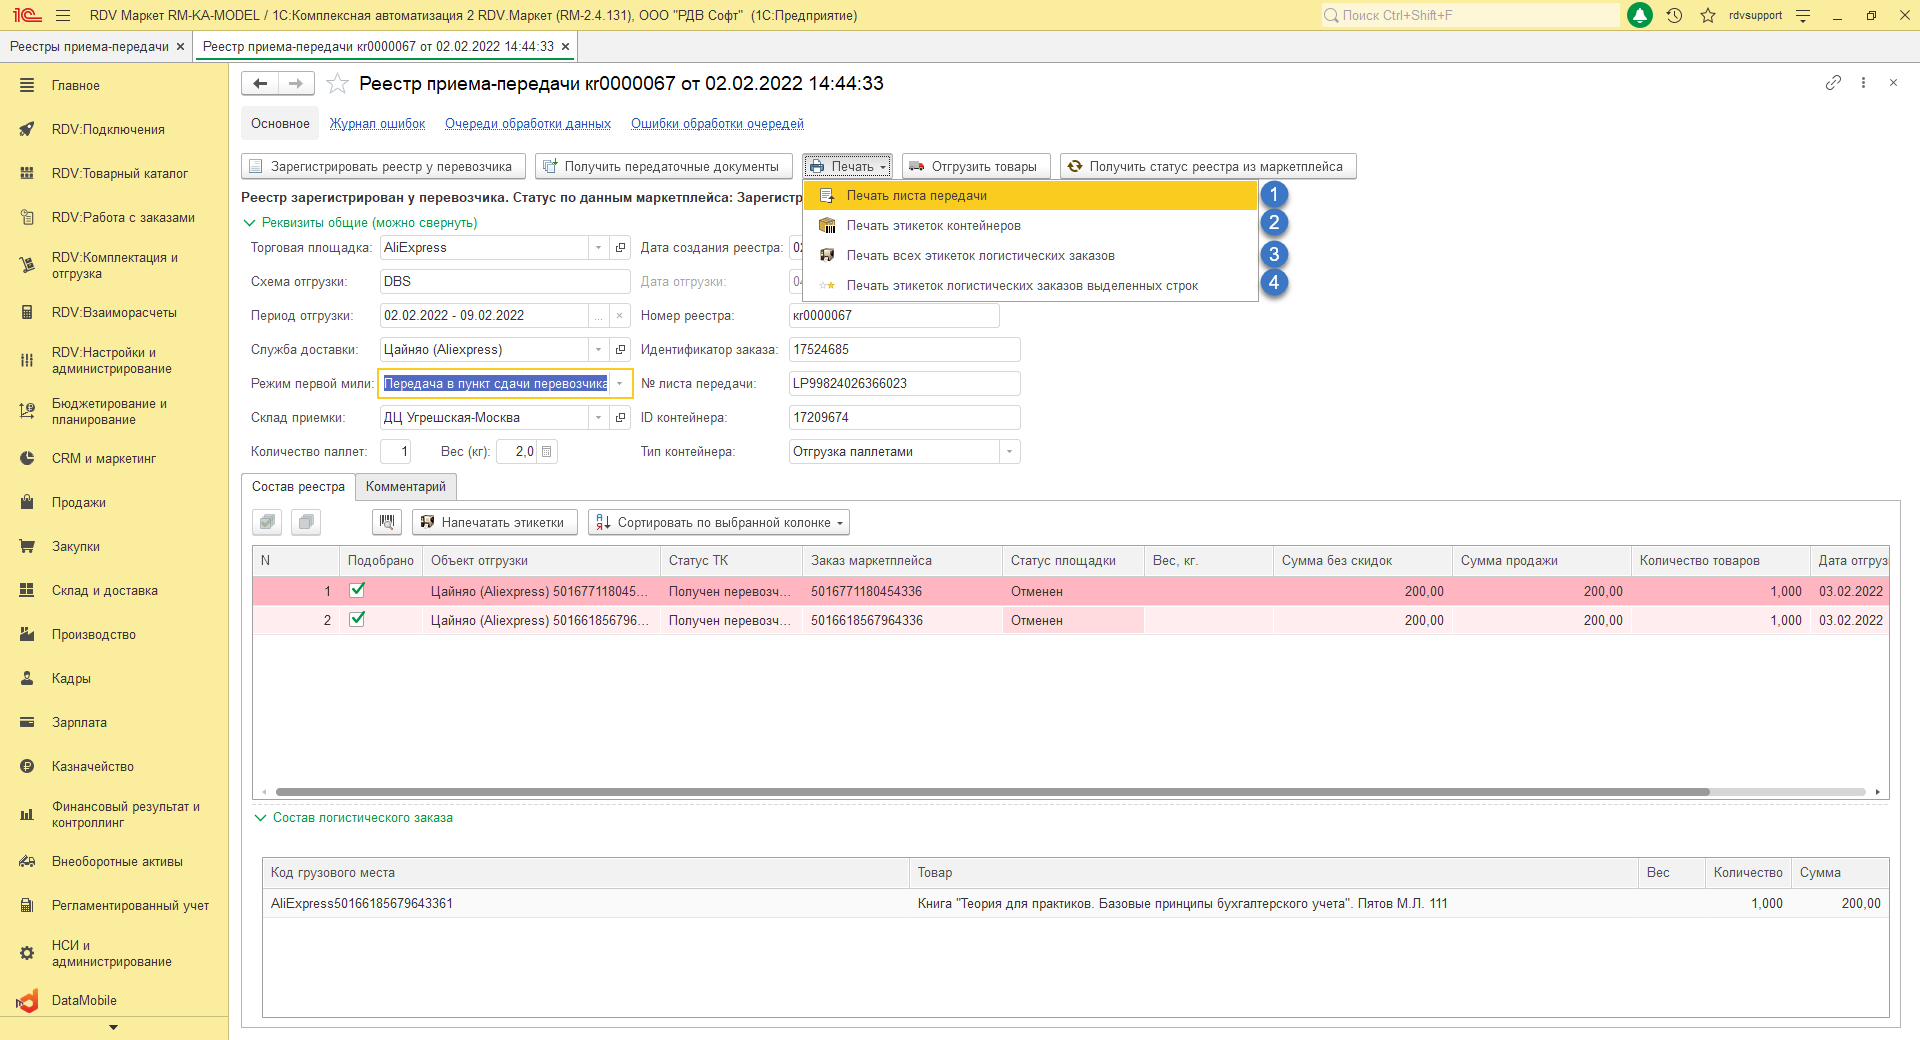Click the horizontal scrollbar of registry table
The height and width of the screenshot is (1040, 1920).
990,792
